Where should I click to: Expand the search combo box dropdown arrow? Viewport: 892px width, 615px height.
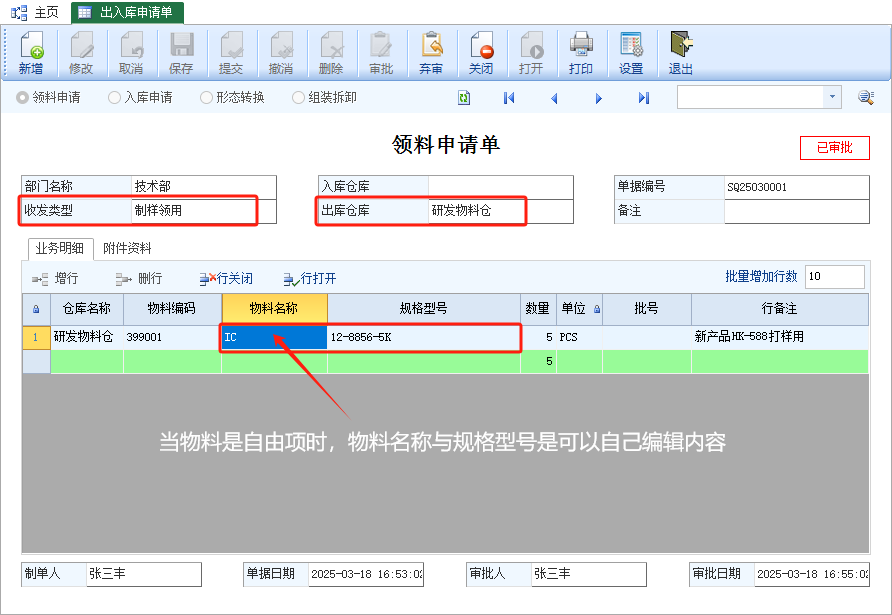[832, 97]
